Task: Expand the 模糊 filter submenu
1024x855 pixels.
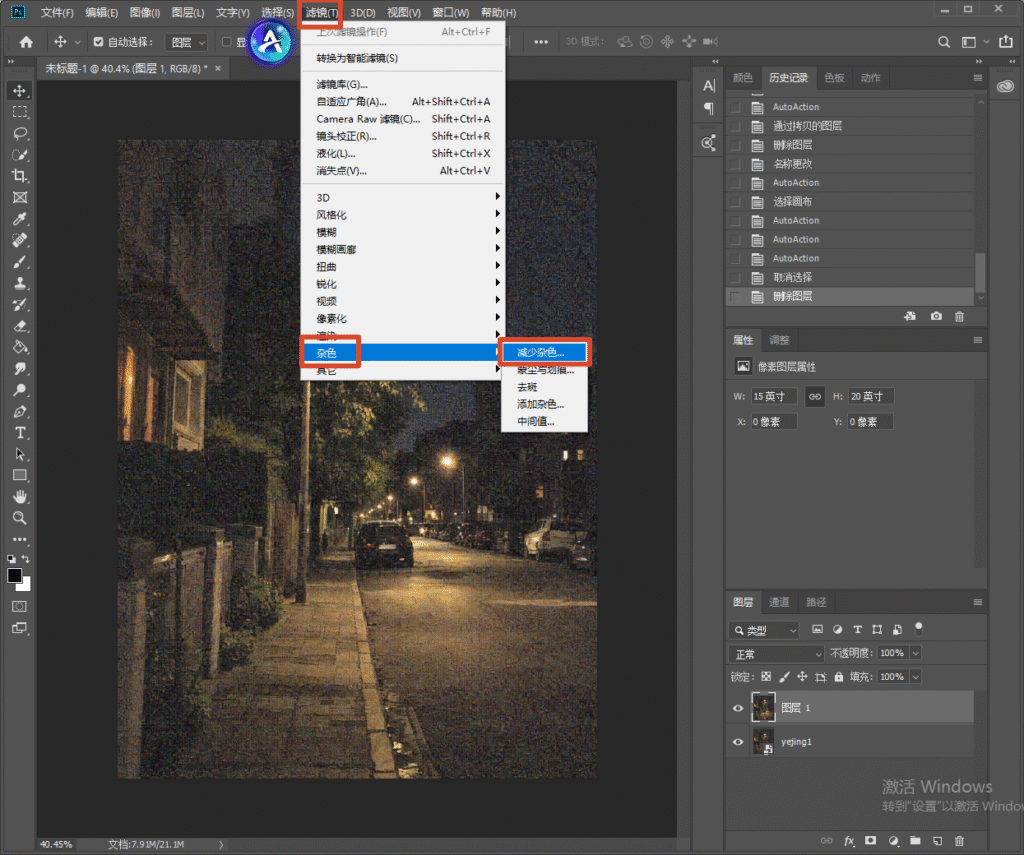Action: (402, 232)
